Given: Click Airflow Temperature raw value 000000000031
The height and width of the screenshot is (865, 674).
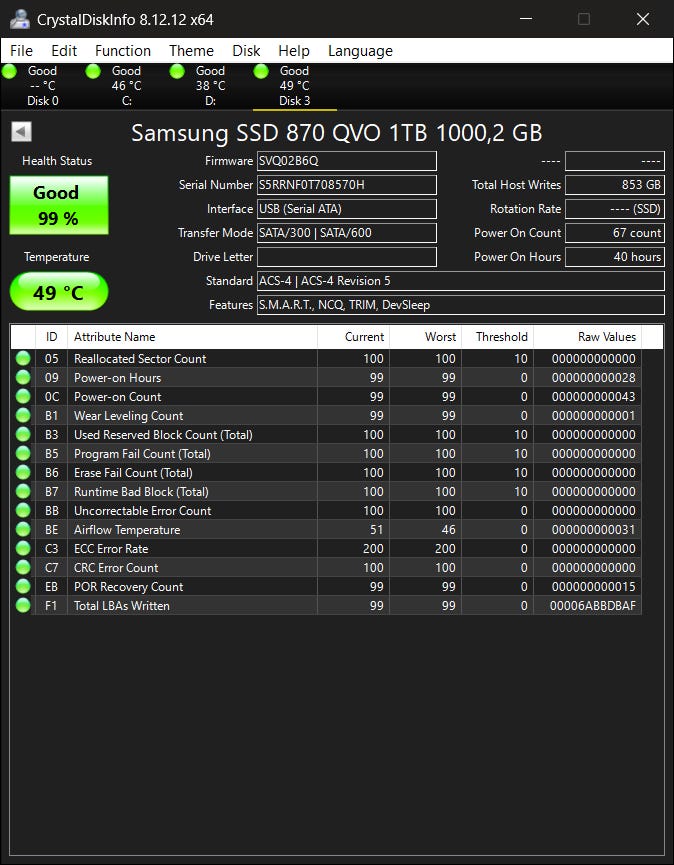Looking at the screenshot, I should pyautogui.click(x=593, y=530).
